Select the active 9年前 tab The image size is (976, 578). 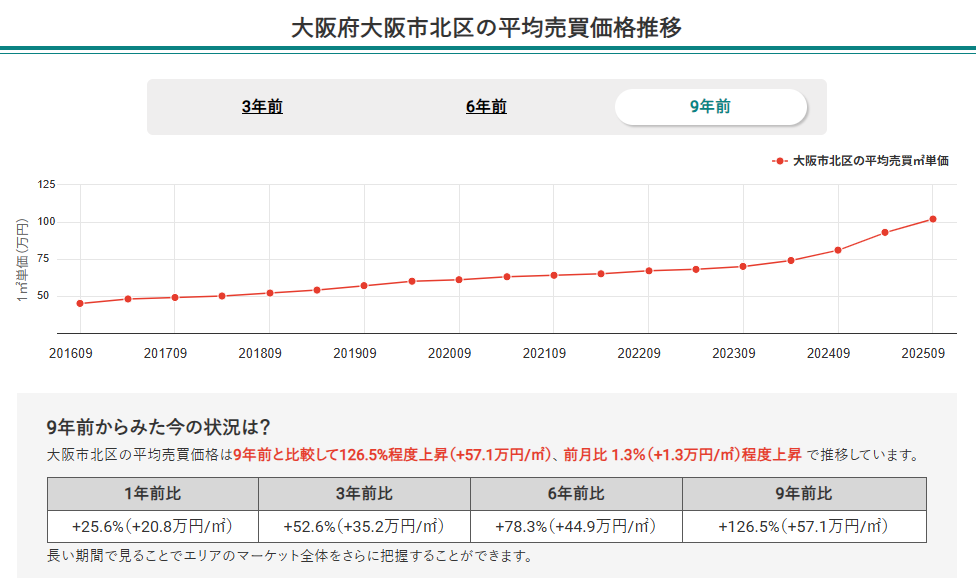(710, 107)
